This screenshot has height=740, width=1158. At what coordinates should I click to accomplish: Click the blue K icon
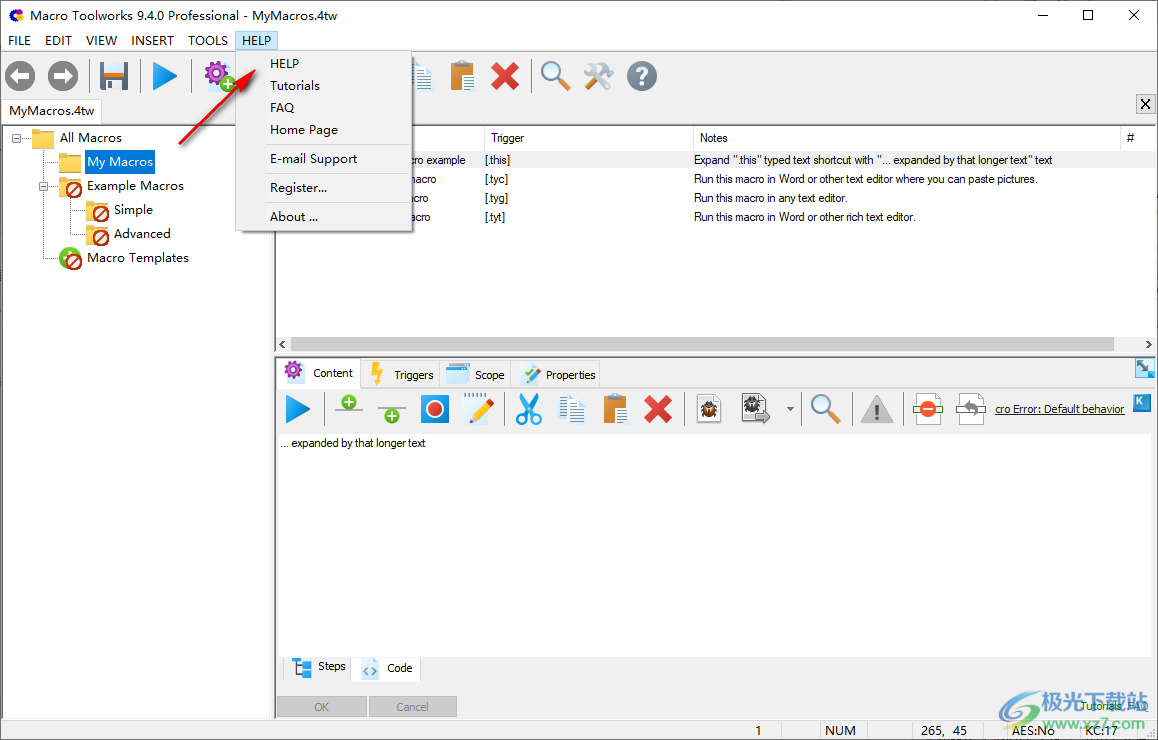coord(1142,402)
